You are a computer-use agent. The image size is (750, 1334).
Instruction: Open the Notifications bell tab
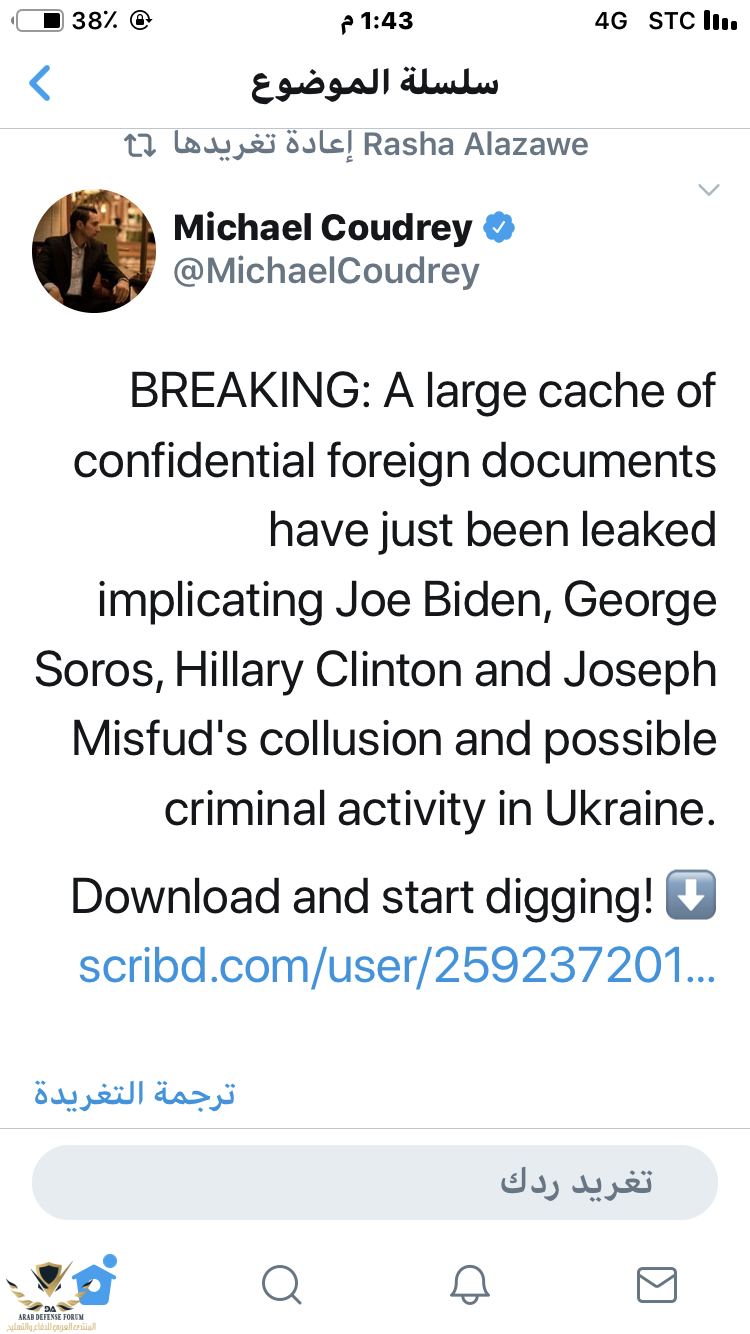[x=469, y=1284]
